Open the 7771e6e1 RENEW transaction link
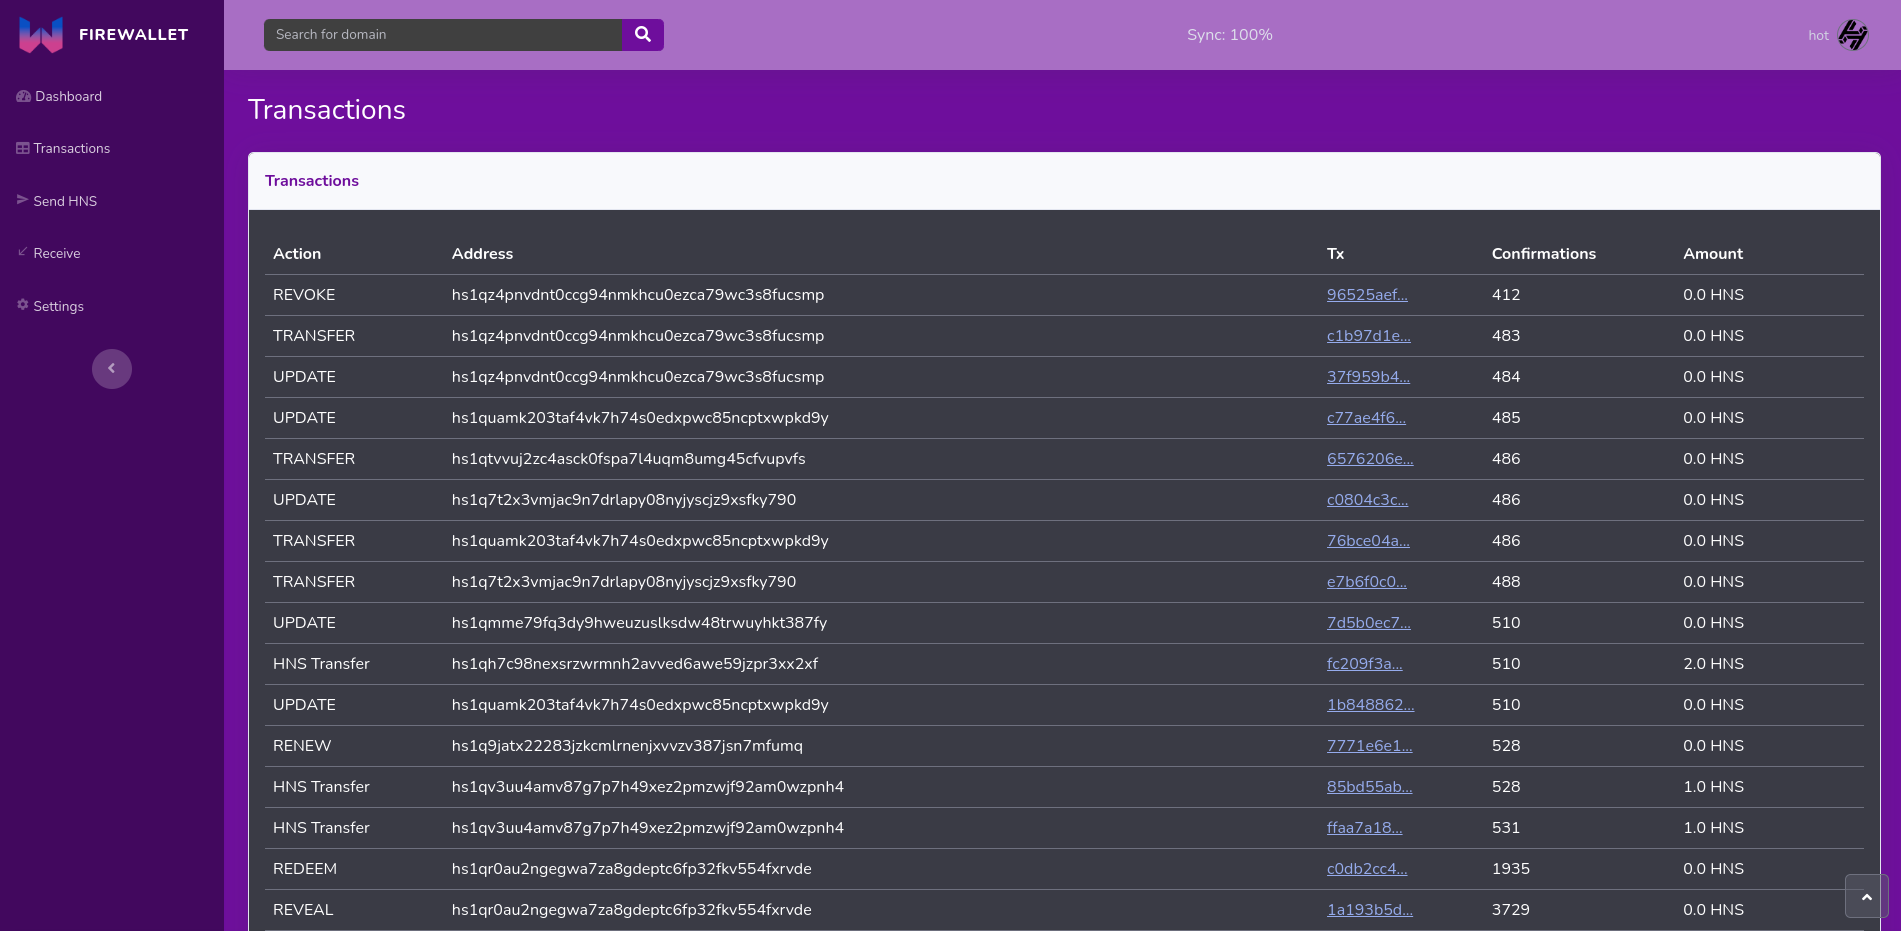Viewport: 1901px width, 931px height. point(1369,745)
